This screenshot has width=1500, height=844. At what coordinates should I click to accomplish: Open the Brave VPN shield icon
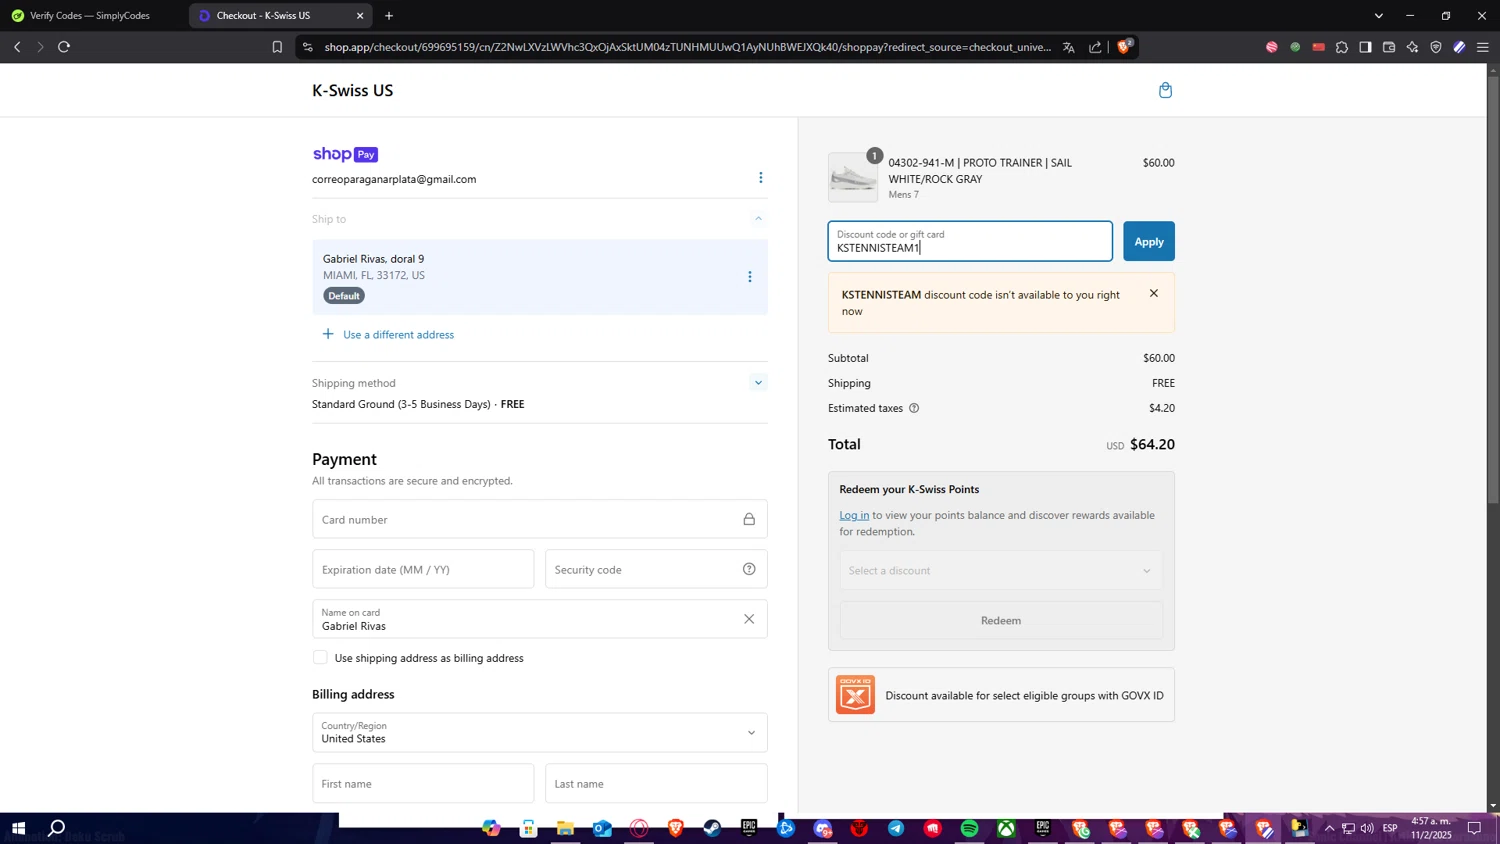1436,47
